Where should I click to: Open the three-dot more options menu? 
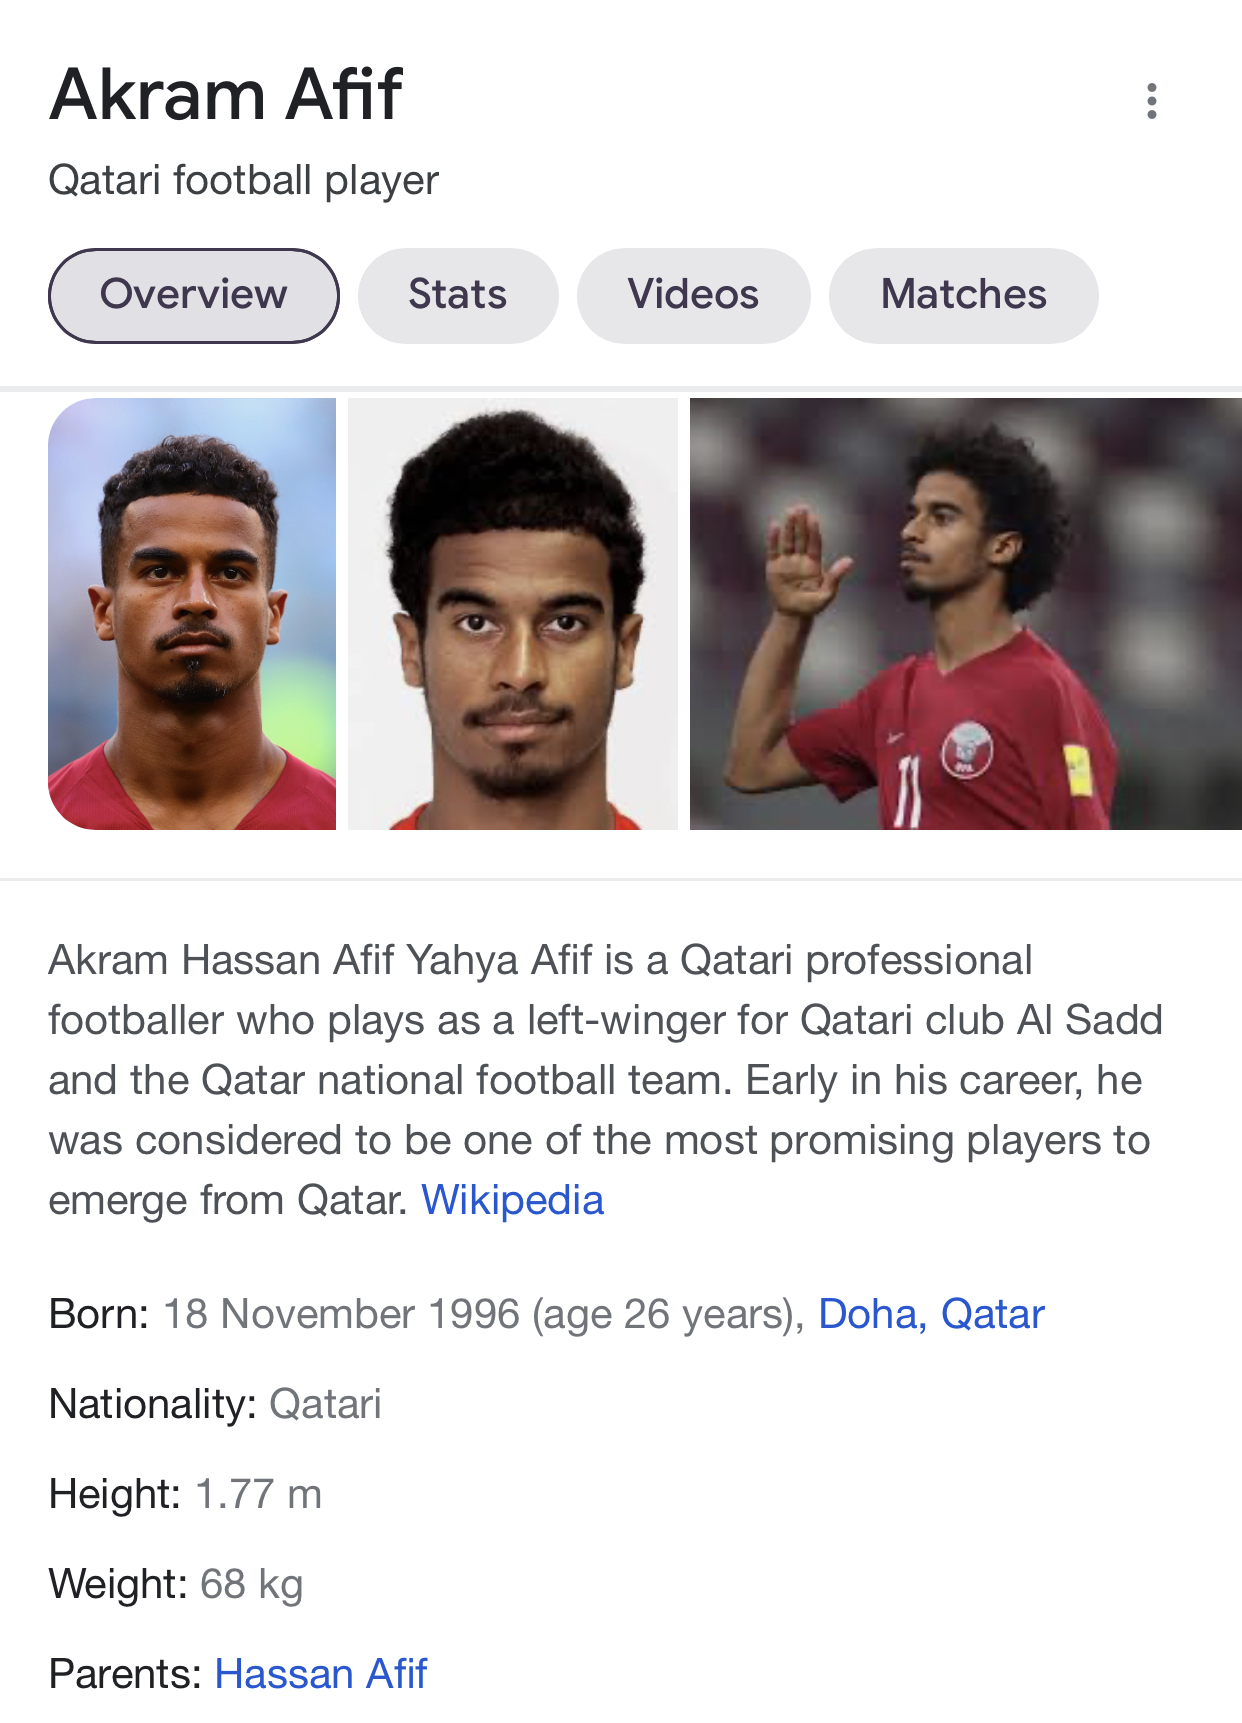1151,101
